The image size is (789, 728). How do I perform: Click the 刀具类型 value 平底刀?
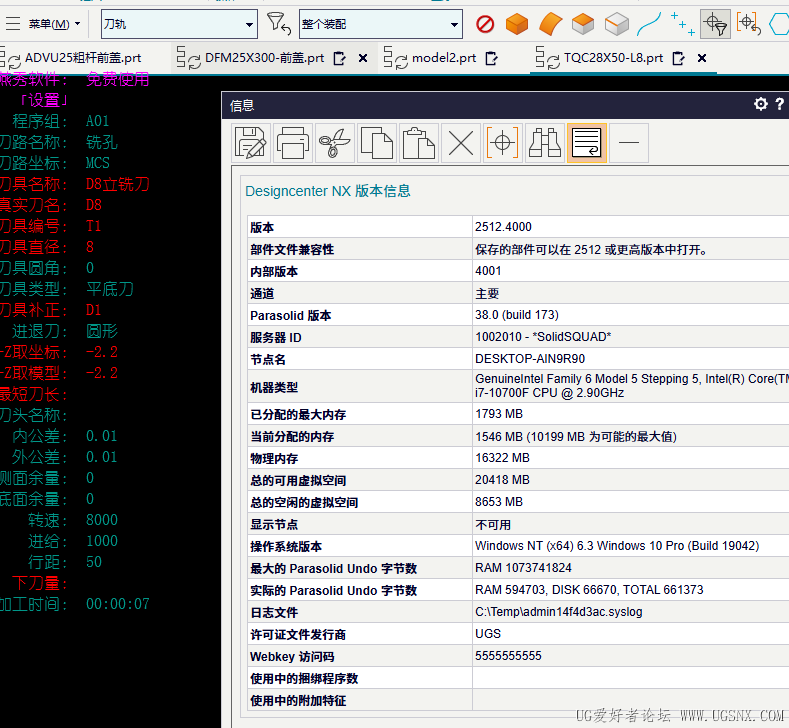[110, 289]
